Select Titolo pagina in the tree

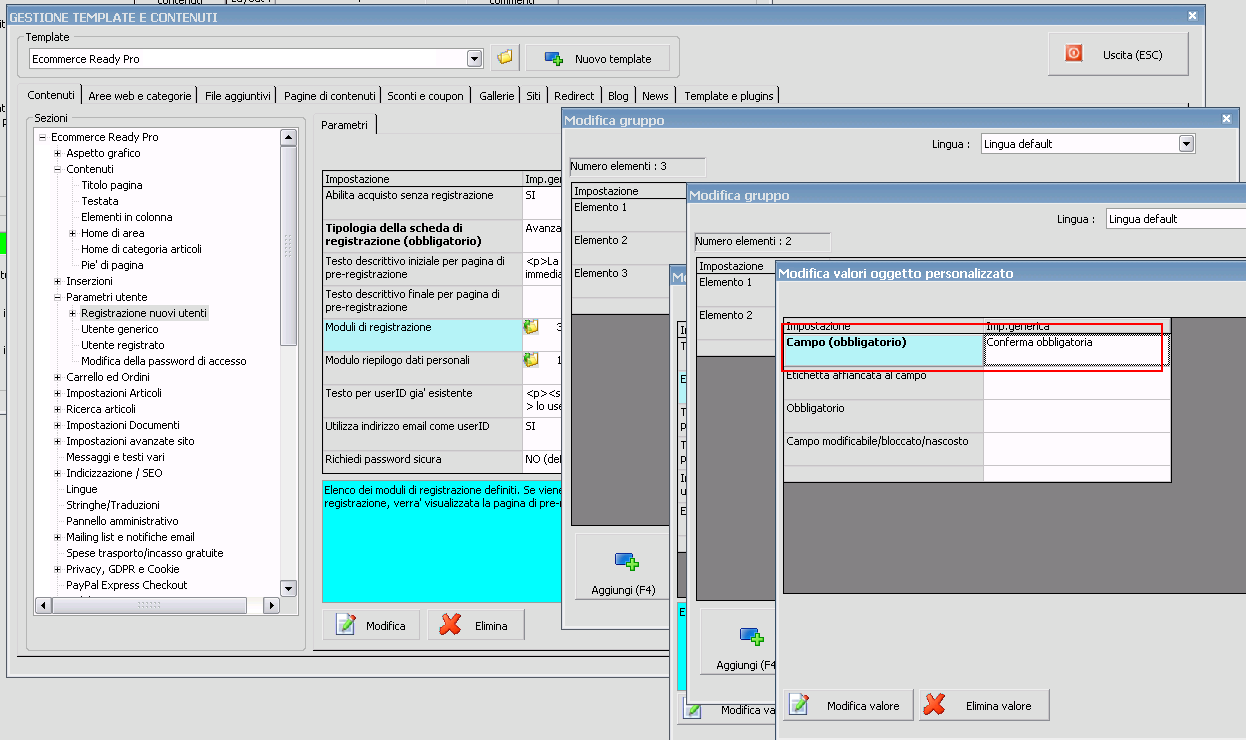[112, 185]
